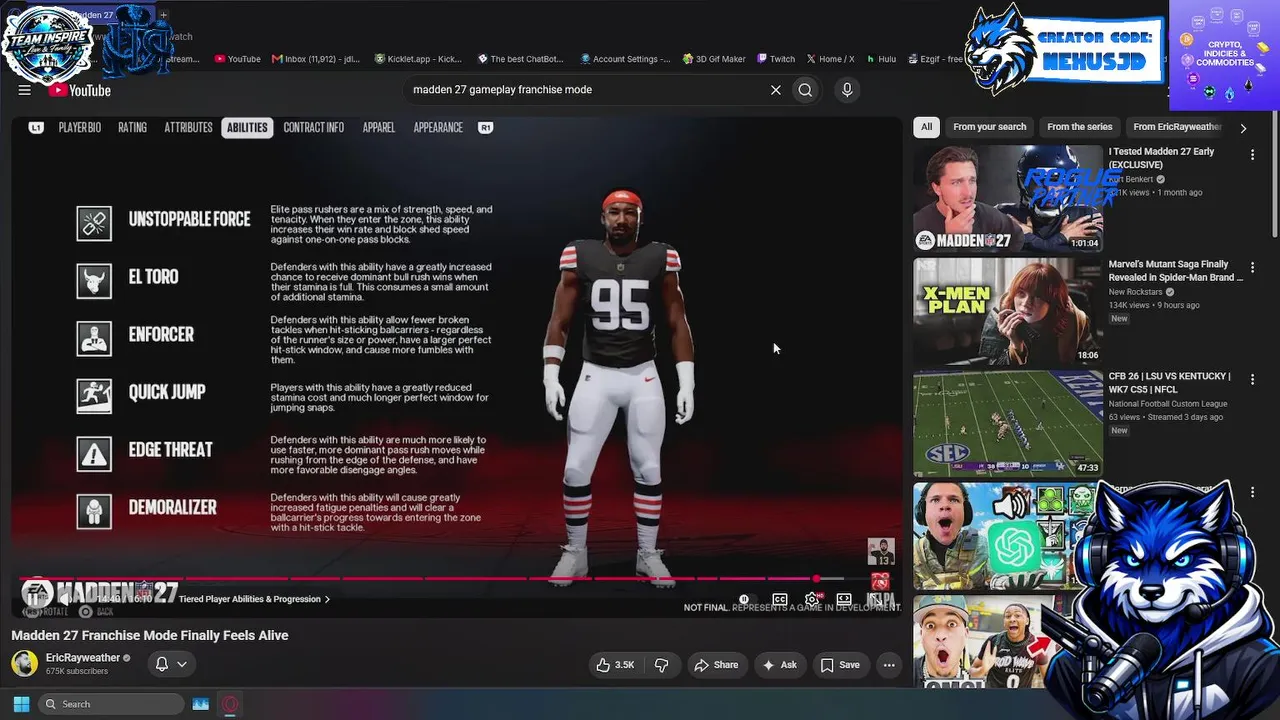Open the Gmail Inbox bookmark

coord(314,59)
